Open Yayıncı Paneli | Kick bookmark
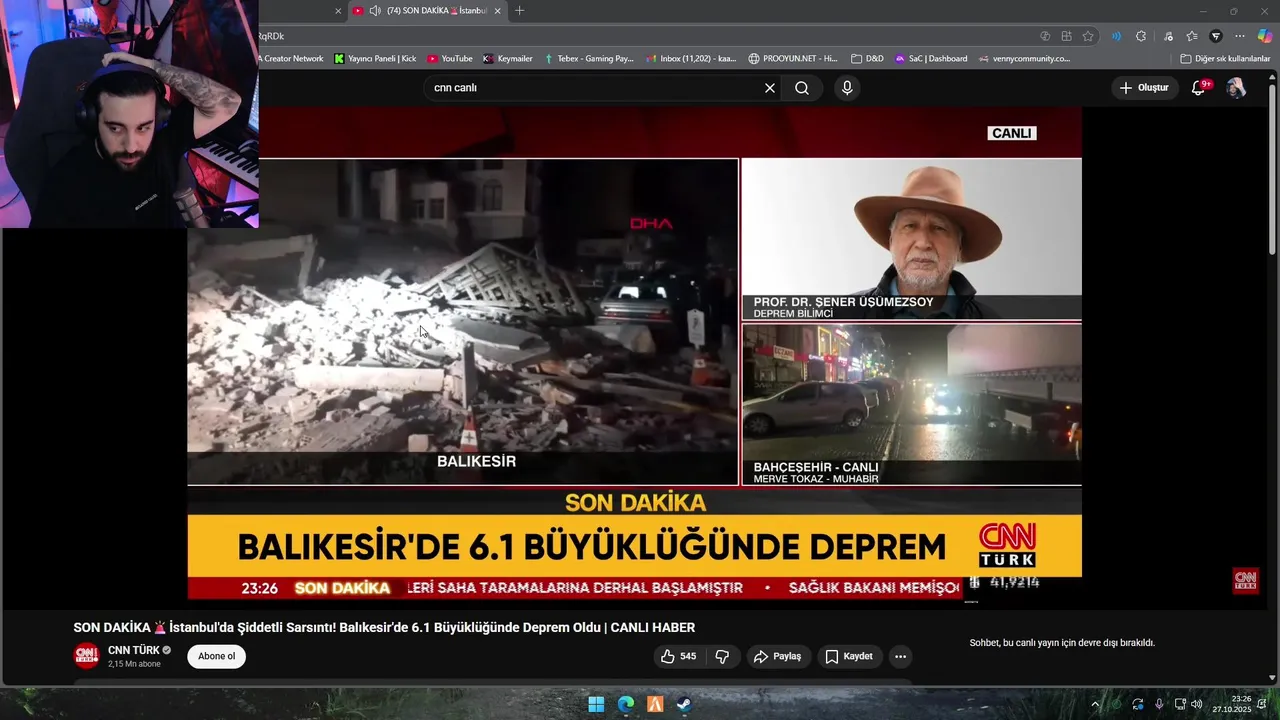The image size is (1280, 720). (x=375, y=59)
